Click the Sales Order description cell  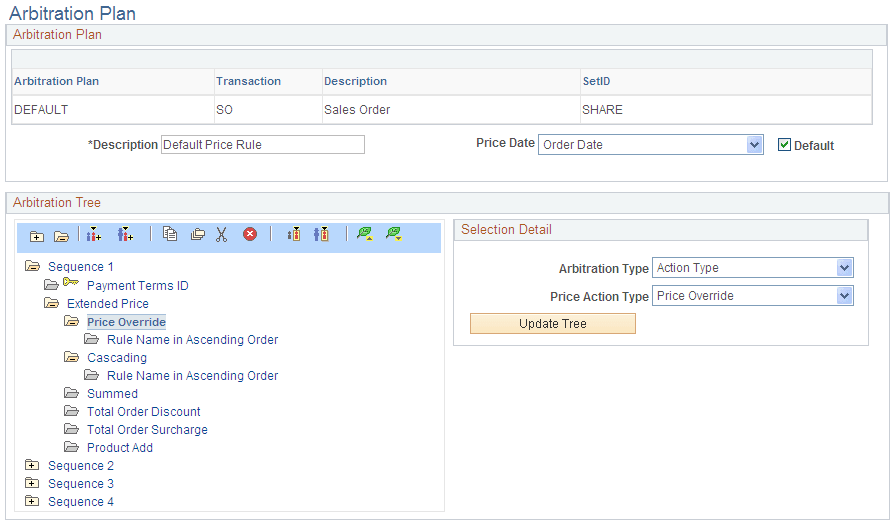(357, 110)
